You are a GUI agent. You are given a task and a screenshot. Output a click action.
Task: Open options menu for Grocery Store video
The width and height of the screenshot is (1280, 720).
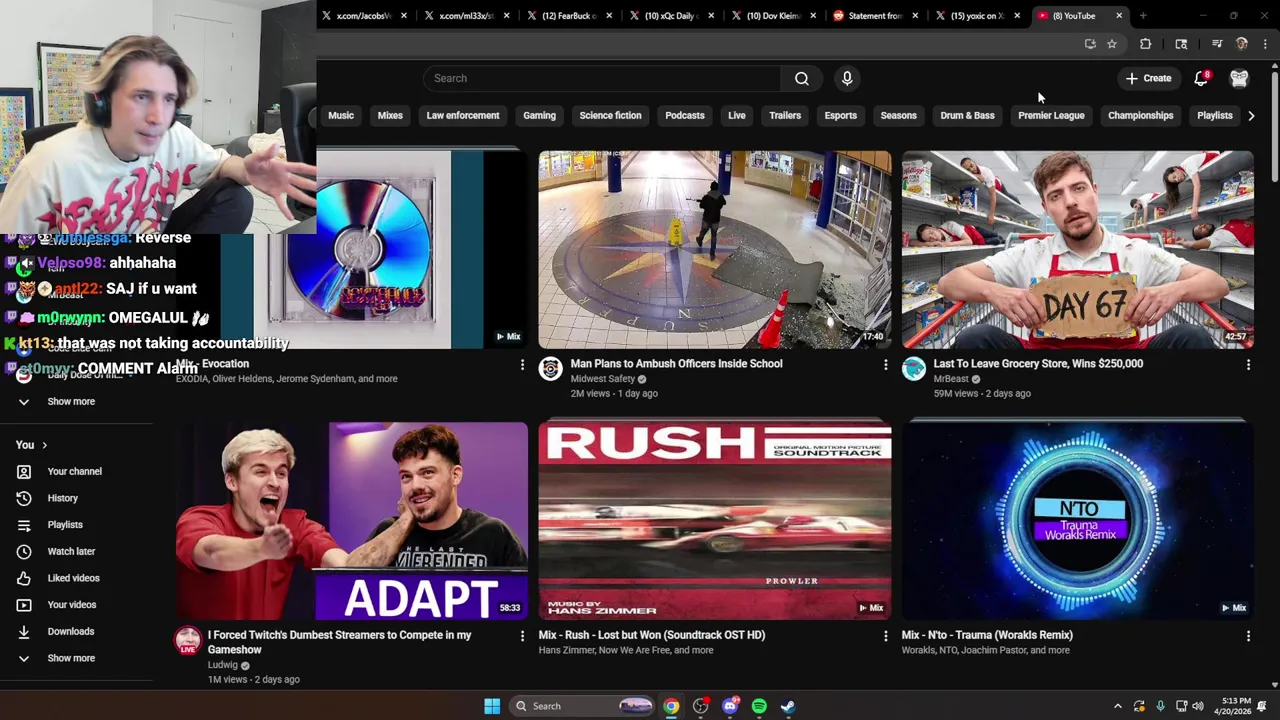click(1248, 365)
